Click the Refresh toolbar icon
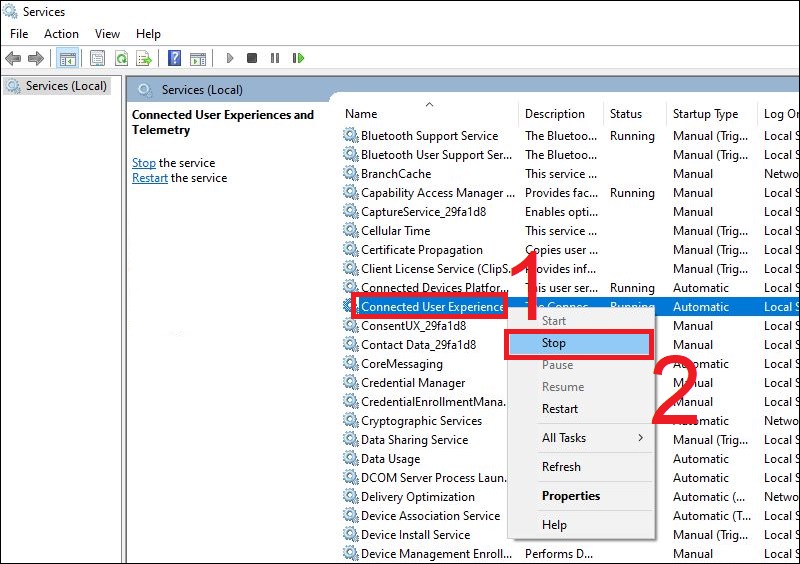This screenshot has height=564, width=800. pyautogui.click(x=121, y=58)
